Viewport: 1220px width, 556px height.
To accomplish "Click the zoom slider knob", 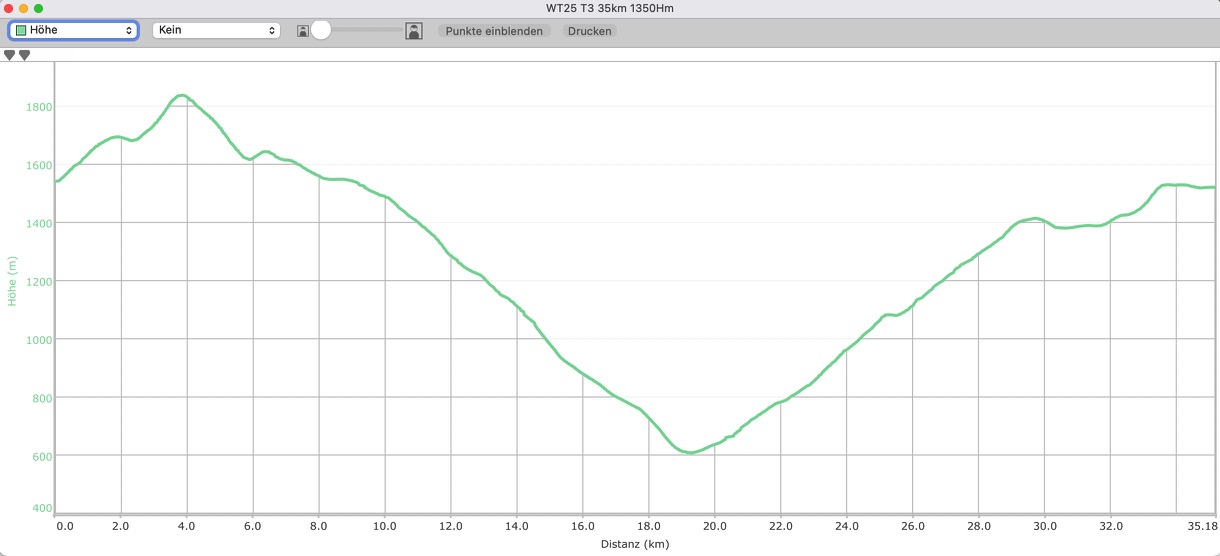I will tap(321, 31).
